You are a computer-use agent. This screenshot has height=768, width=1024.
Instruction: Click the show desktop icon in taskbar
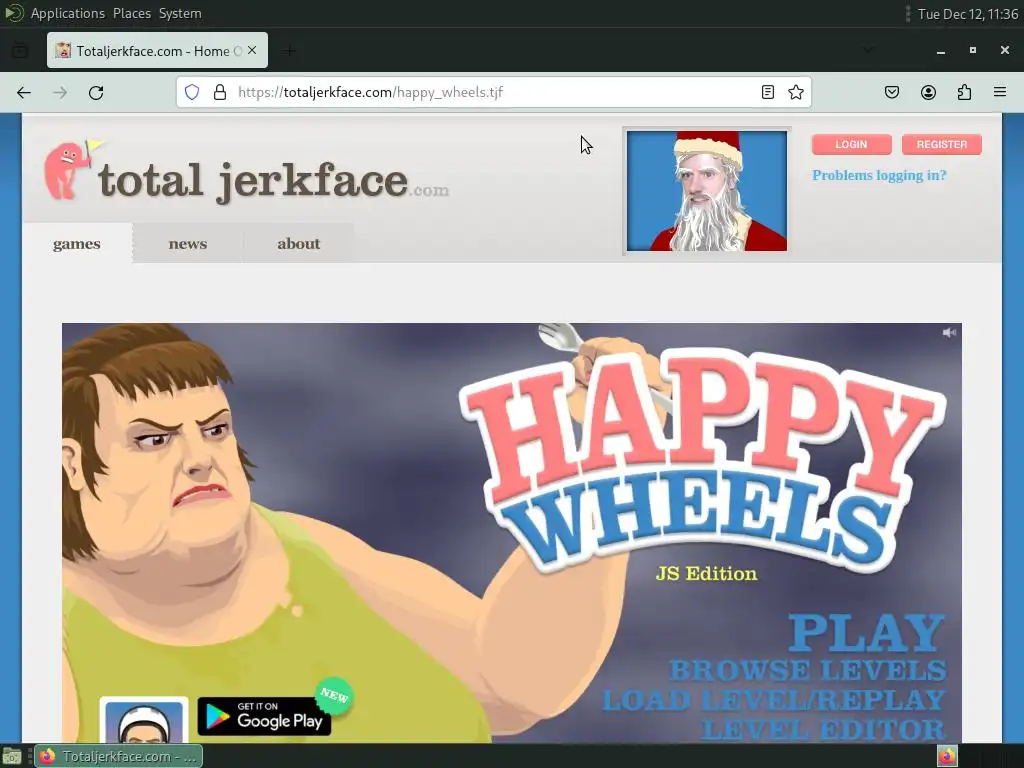click(12, 756)
